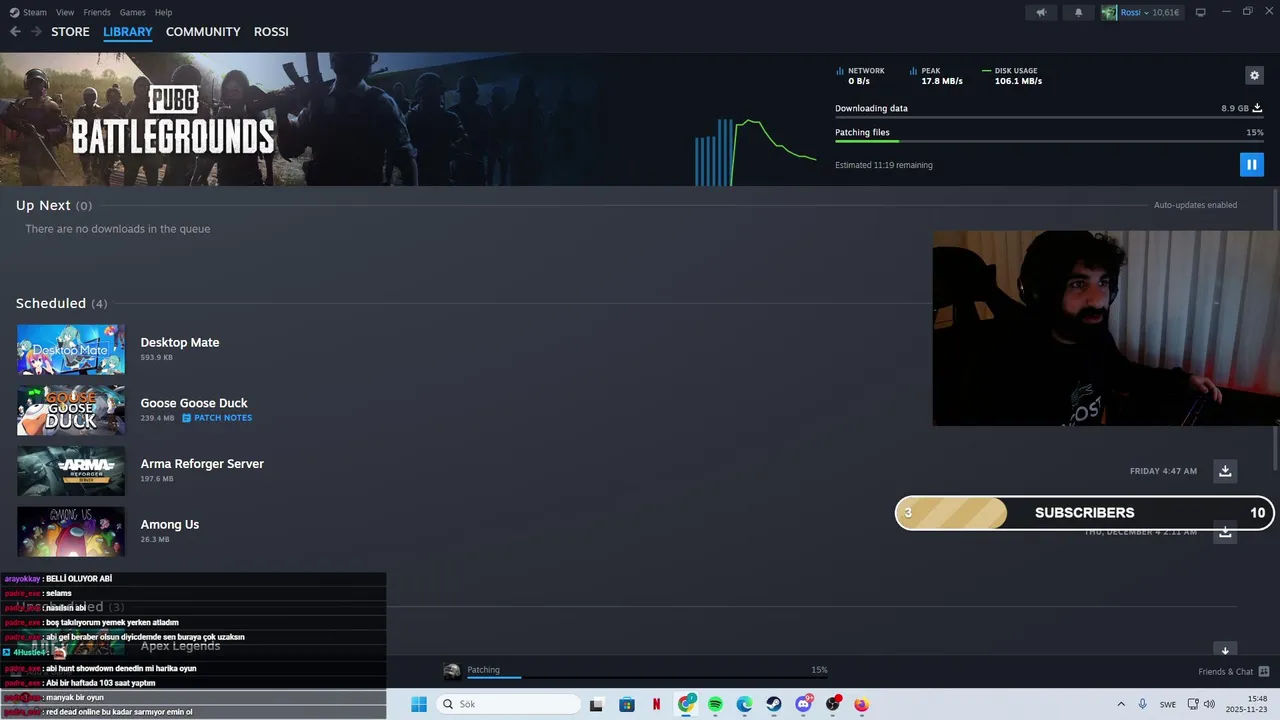Image resolution: width=1280 pixels, height=720 pixels.
Task: Click the Arma Reforger Server thumbnail
Action: click(x=71, y=471)
